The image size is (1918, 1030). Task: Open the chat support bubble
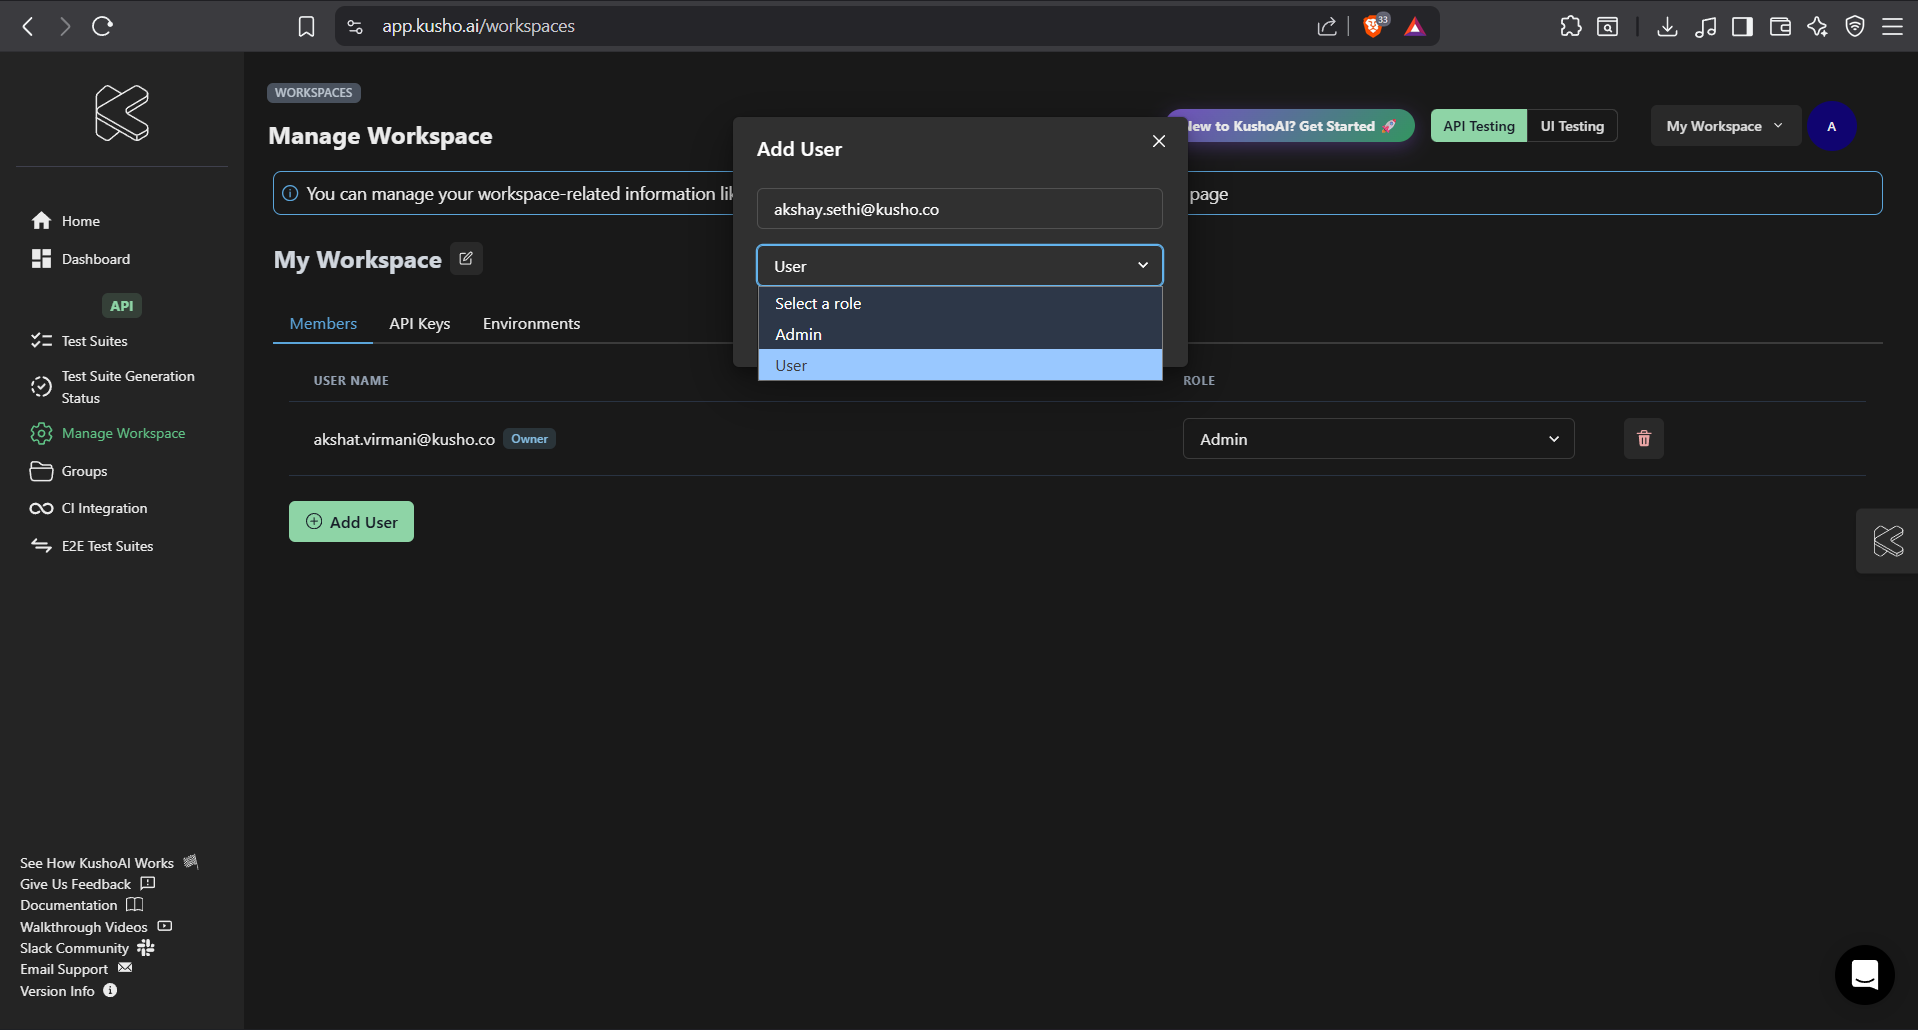click(1865, 975)
